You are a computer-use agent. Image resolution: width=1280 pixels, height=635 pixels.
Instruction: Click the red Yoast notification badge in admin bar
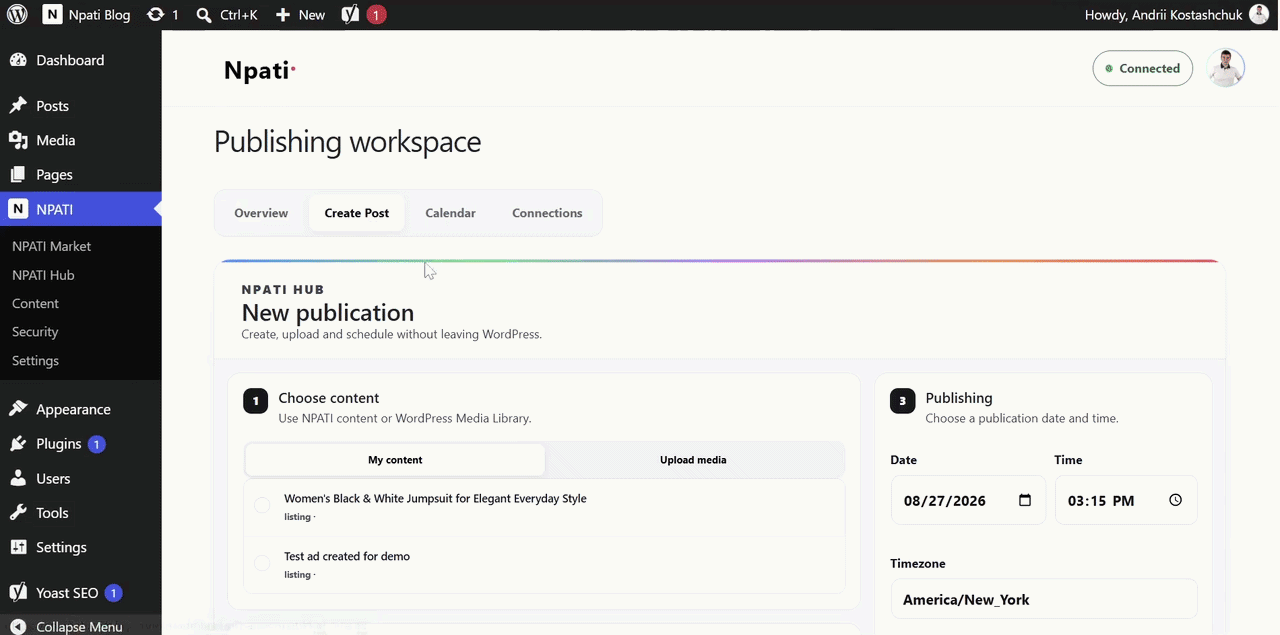click(376, 15)
